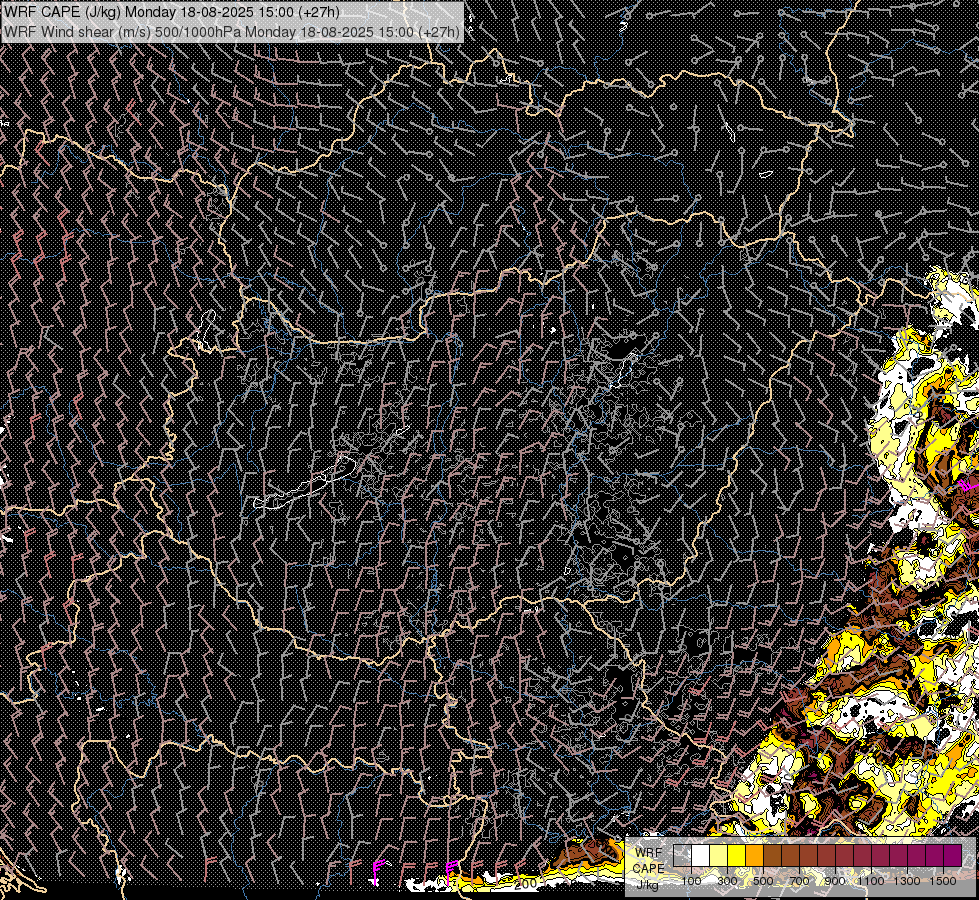Click the purple 1500 J/kg legend swatch
Image resolution: width=979 pixels, height=900 pixels.
[x=953, y=856]
